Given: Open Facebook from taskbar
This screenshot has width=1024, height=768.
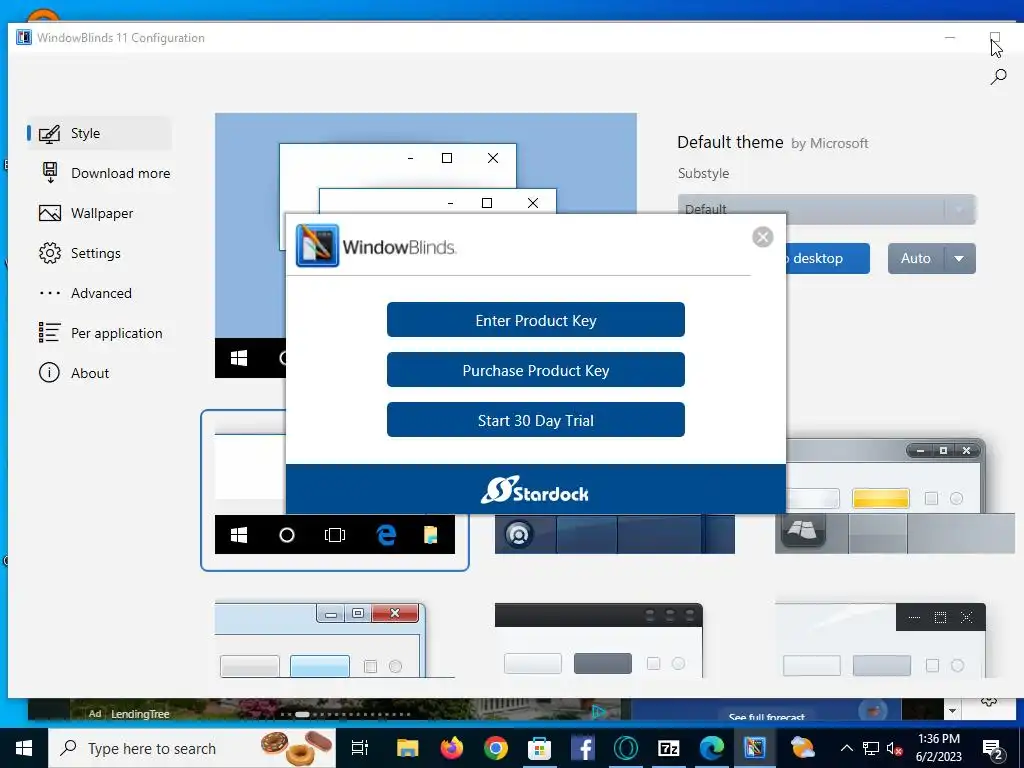Looking at the screenshot, I should click(x=583, y=748).
